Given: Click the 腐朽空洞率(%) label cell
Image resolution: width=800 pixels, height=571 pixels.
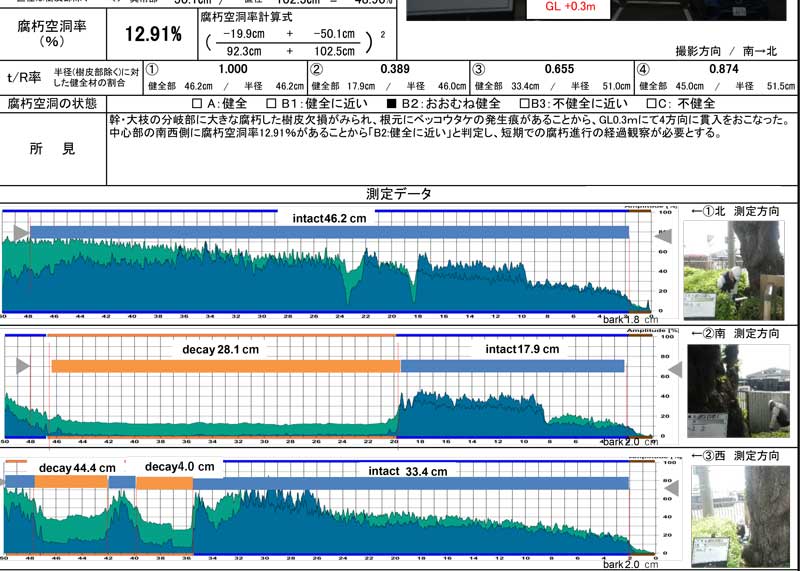Looking at the screenshot, I should click(52, 34).
